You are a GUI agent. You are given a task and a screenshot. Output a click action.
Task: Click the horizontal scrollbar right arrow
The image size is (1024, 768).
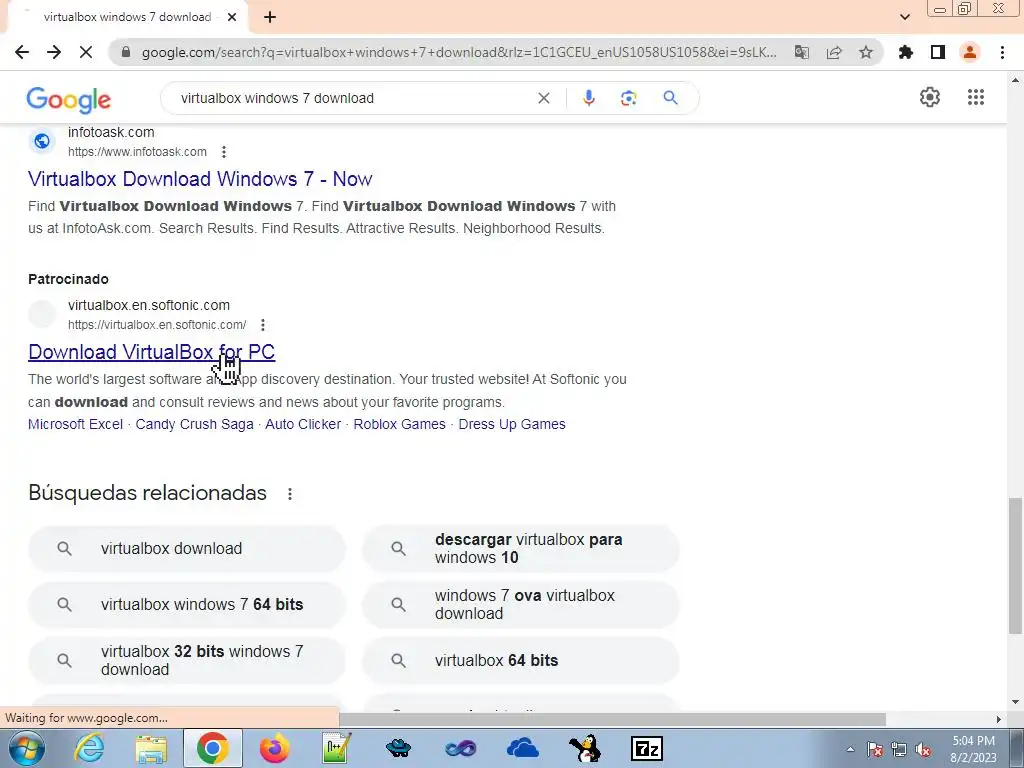(x=999, y=719)
